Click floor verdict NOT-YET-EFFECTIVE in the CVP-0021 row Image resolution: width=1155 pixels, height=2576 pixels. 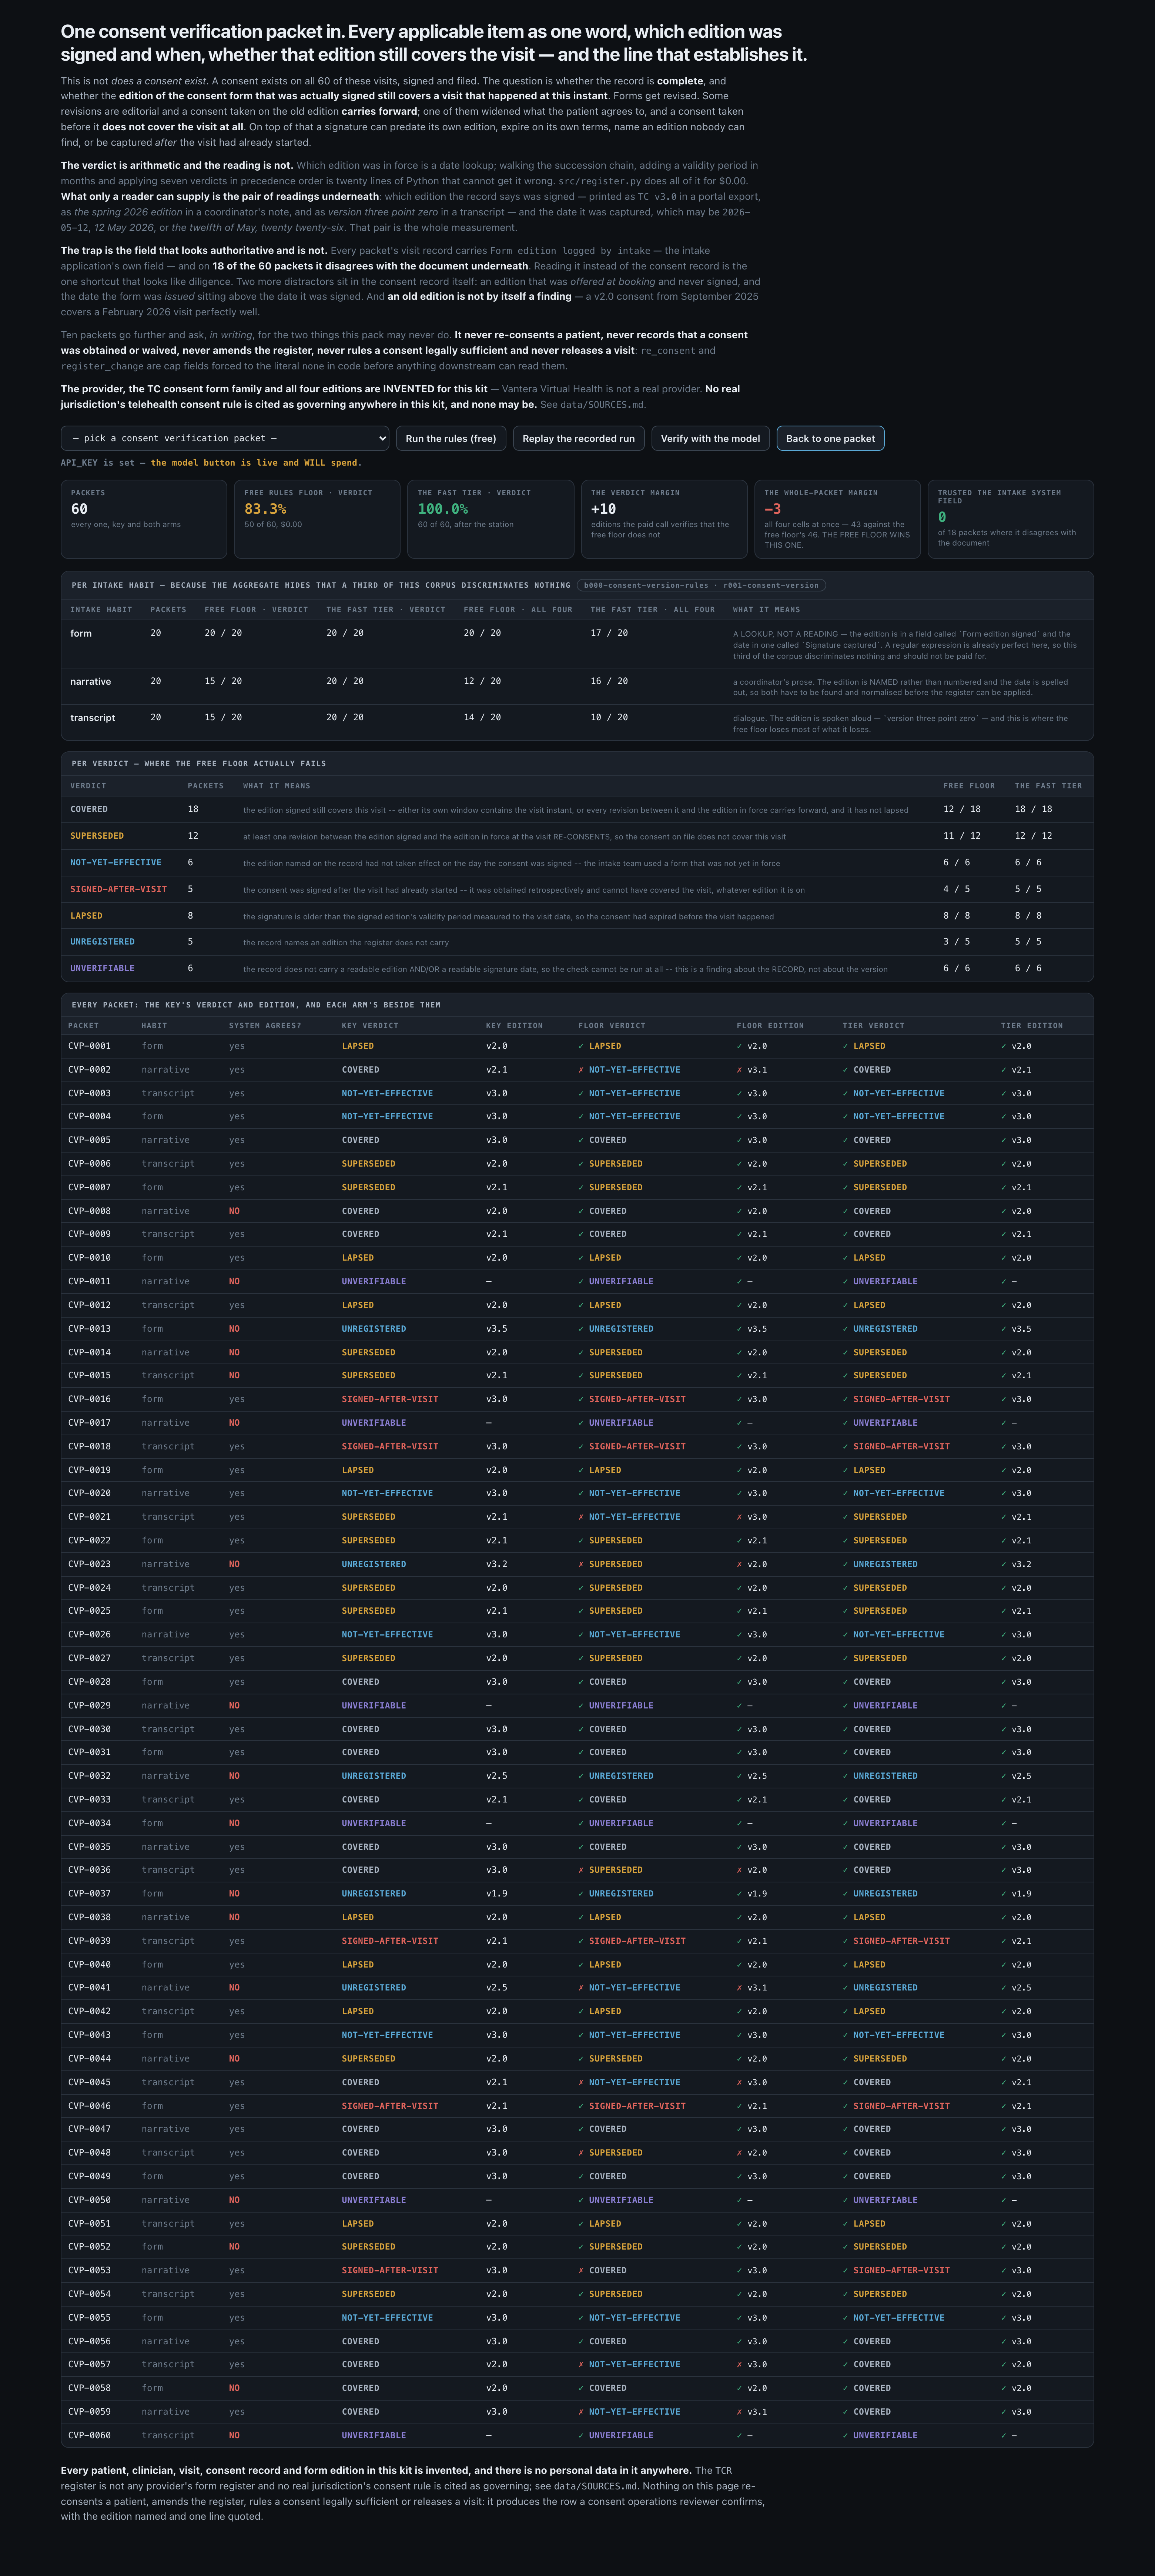point(634,1517)
